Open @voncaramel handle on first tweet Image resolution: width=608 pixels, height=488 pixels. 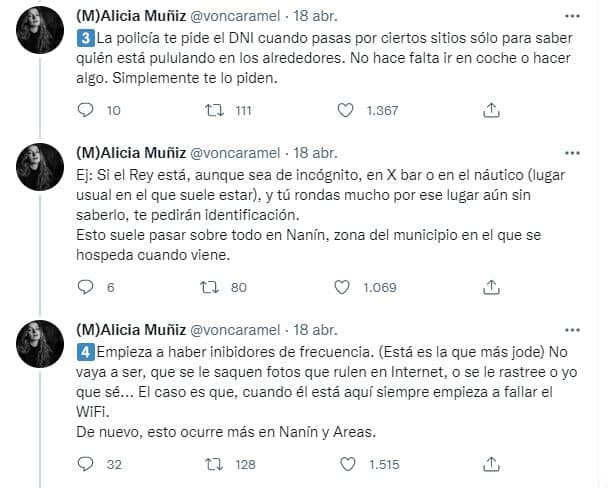pyautogui.click(x=235, y=16)
